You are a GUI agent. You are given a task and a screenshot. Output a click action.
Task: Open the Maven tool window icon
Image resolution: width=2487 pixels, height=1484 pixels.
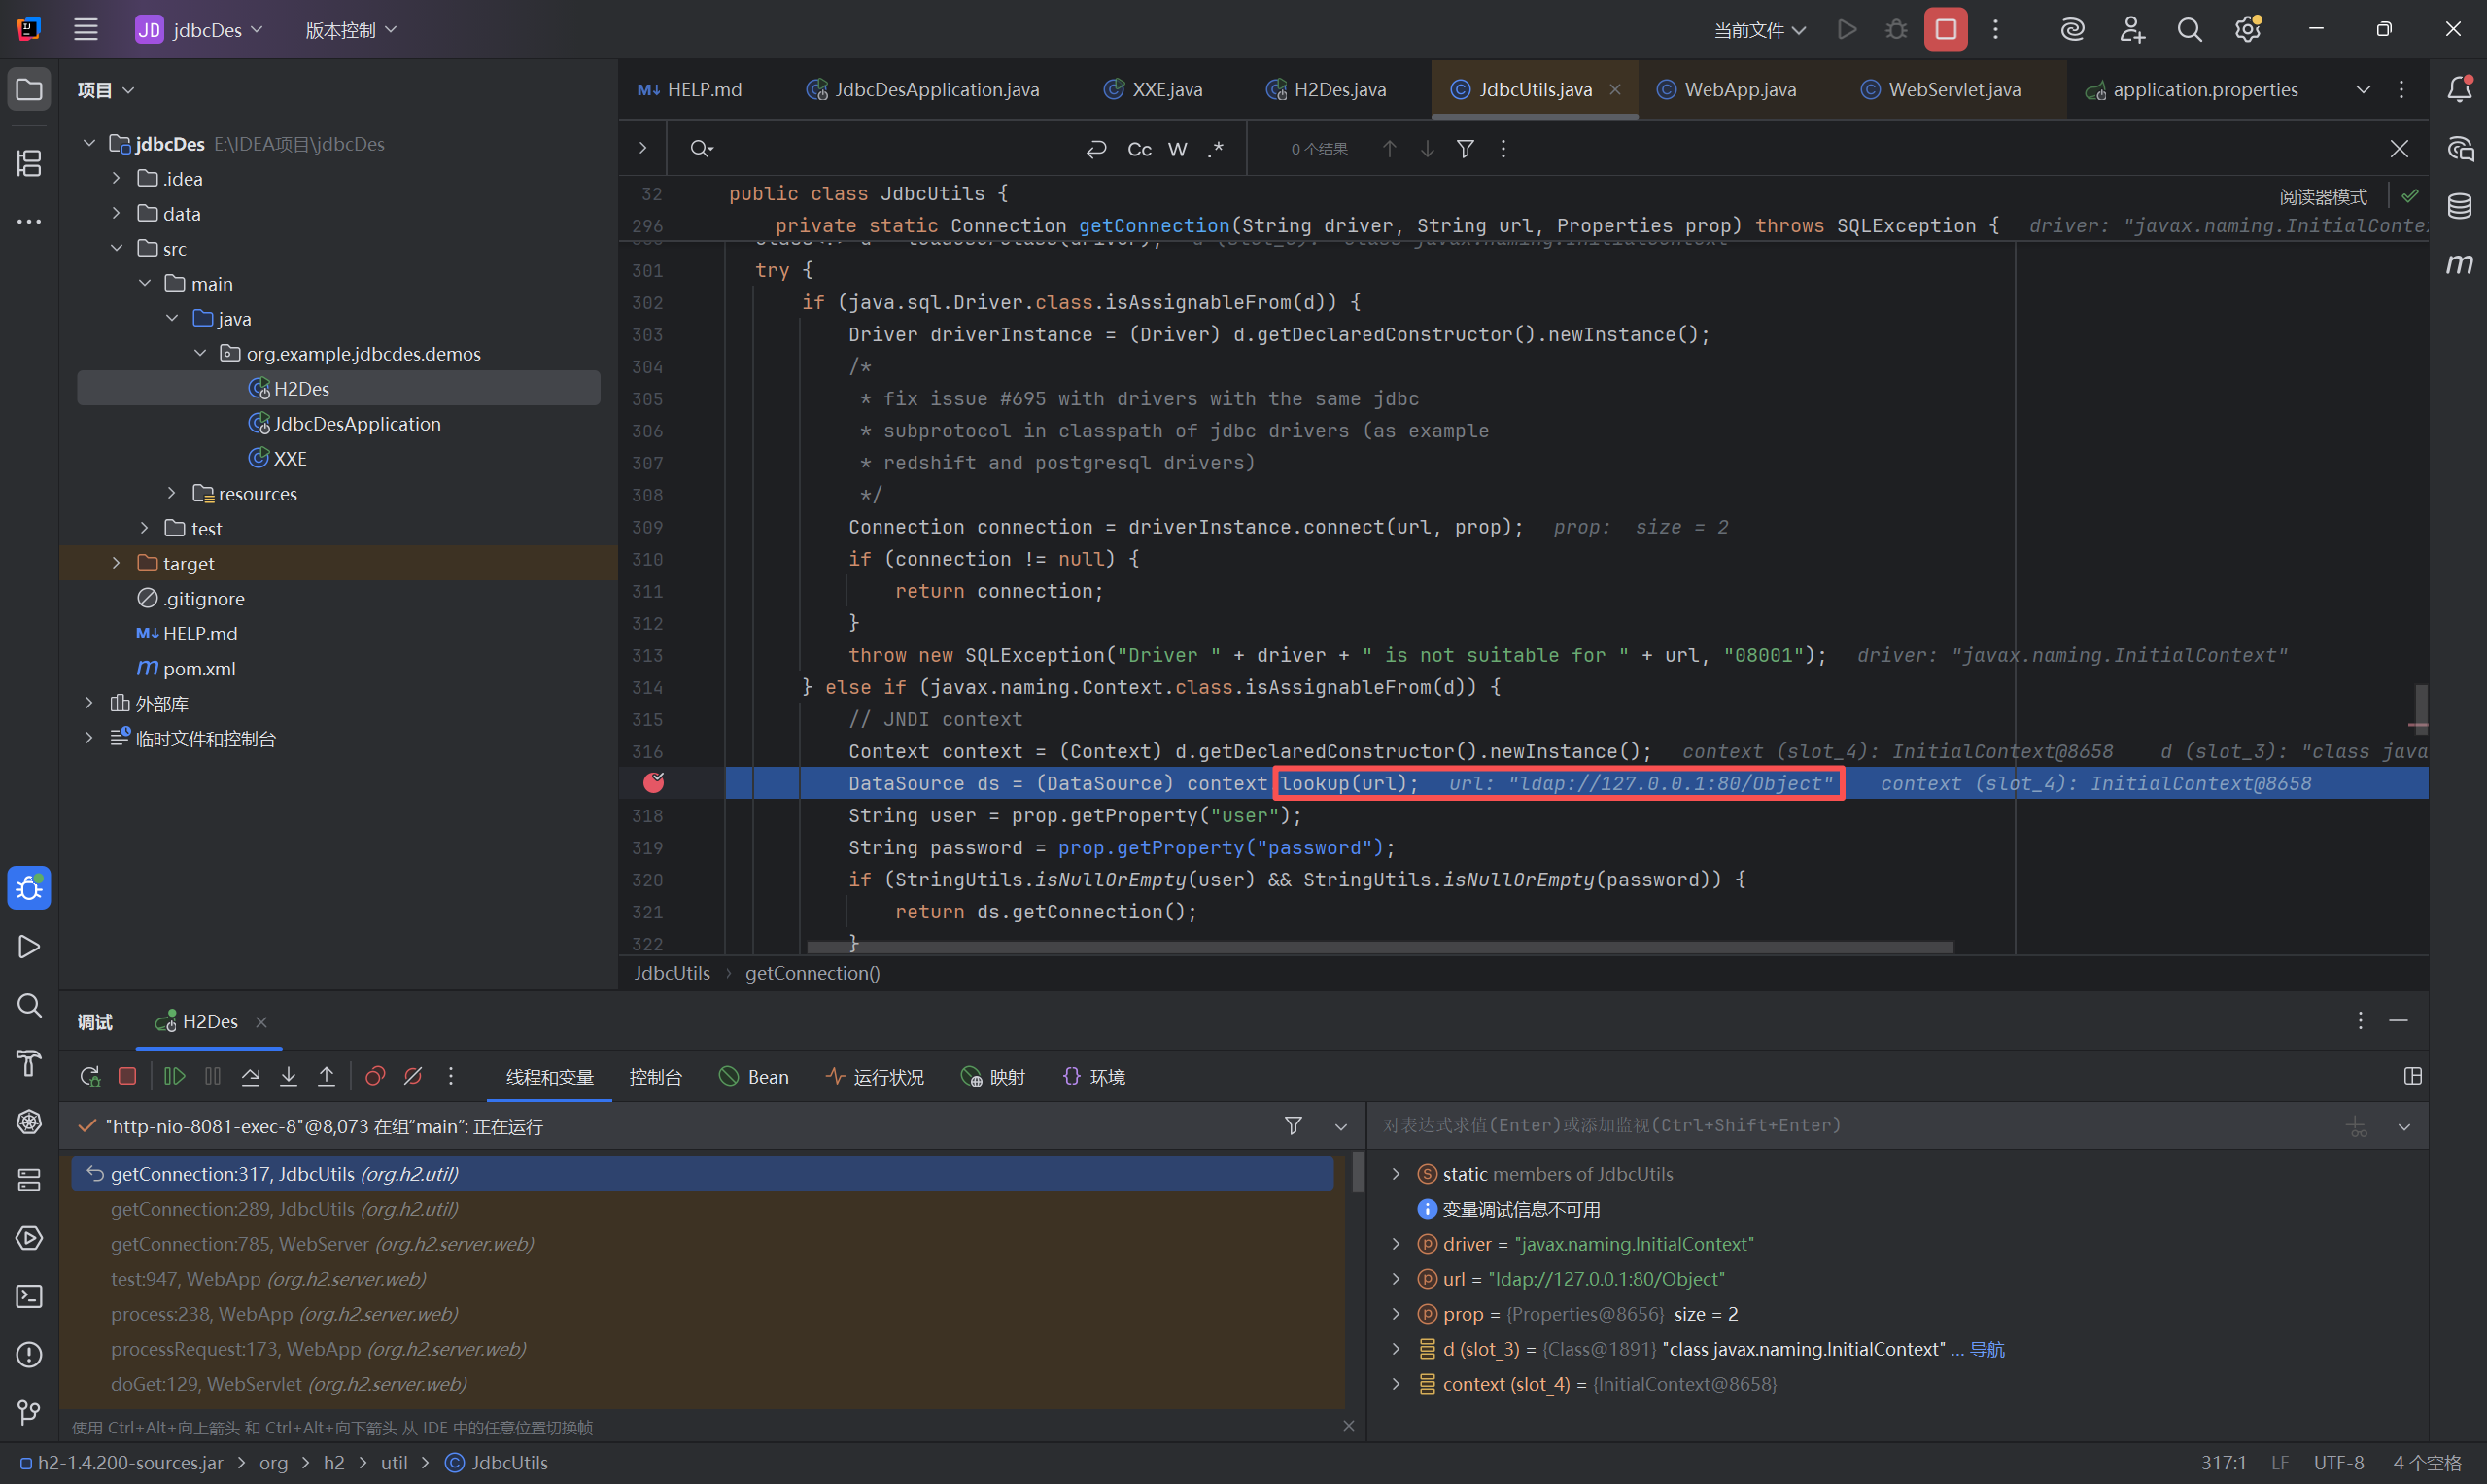[2459, 264]
